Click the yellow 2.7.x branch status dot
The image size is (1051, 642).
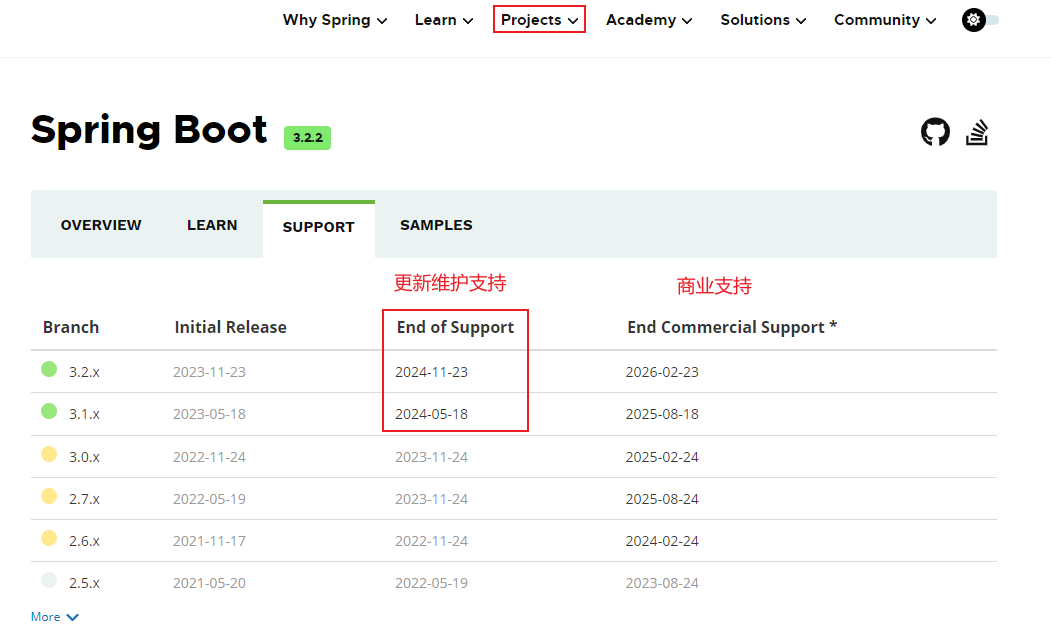coord(49,497)
